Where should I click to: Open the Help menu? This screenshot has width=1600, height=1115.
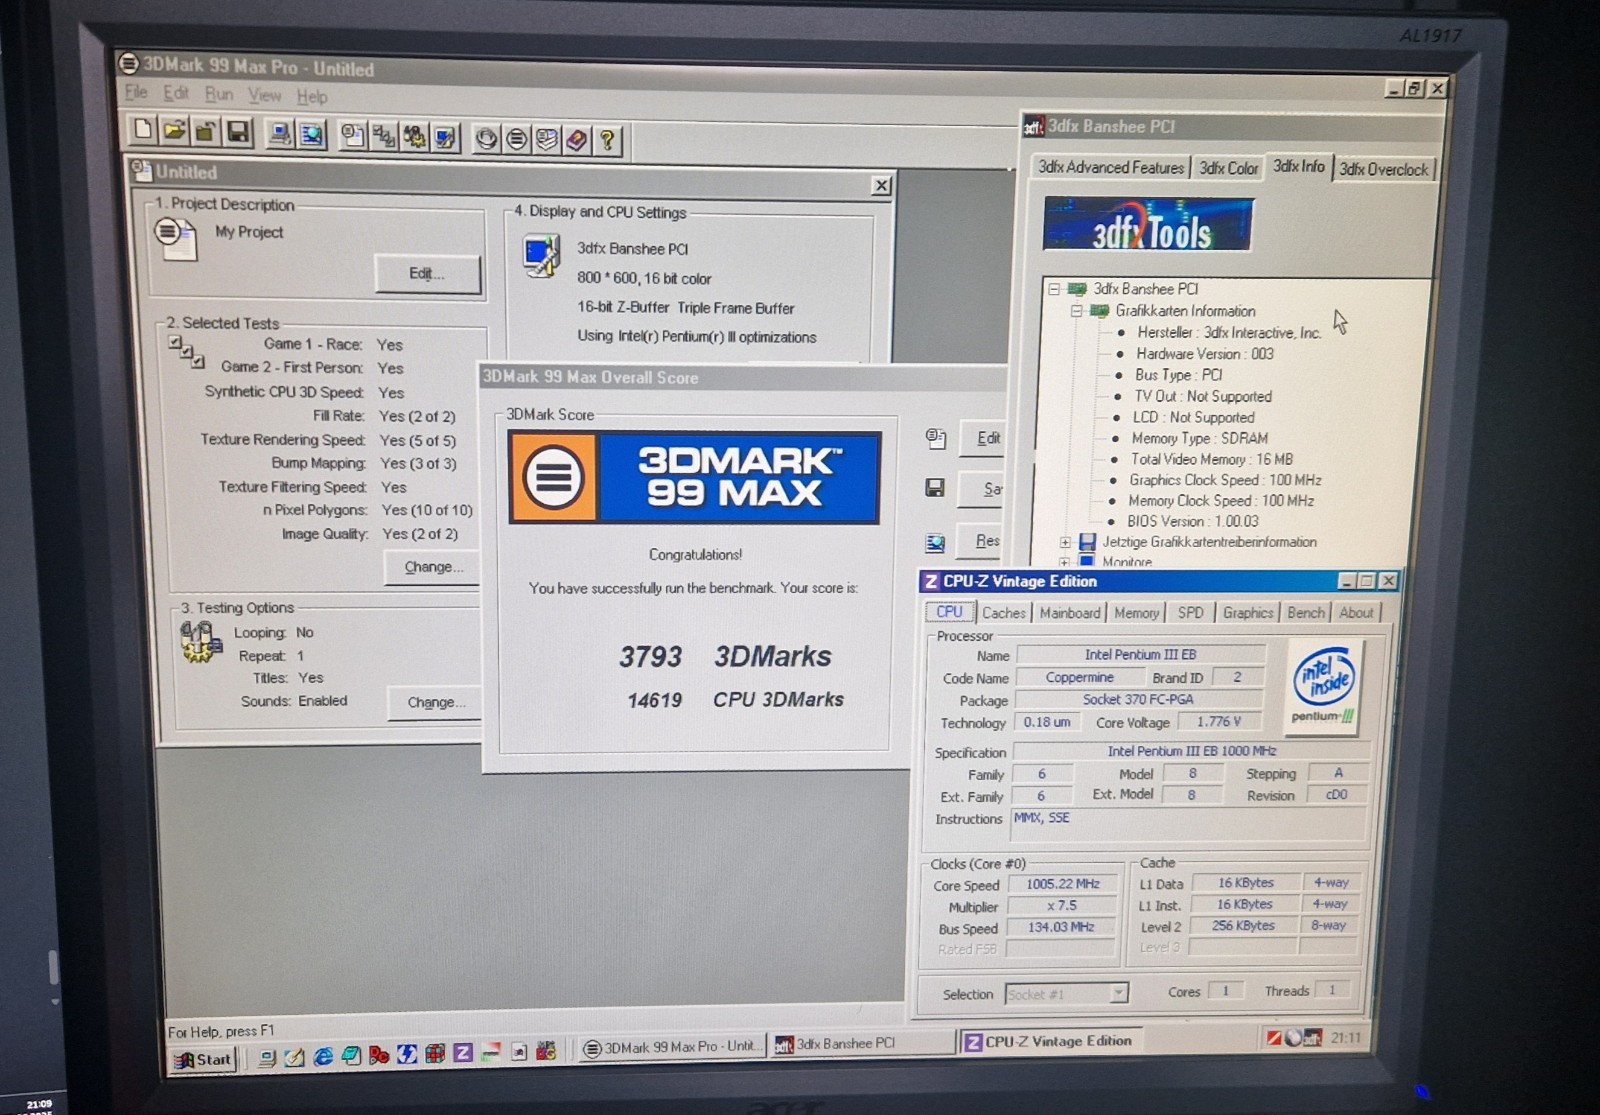tap(312, 97)
